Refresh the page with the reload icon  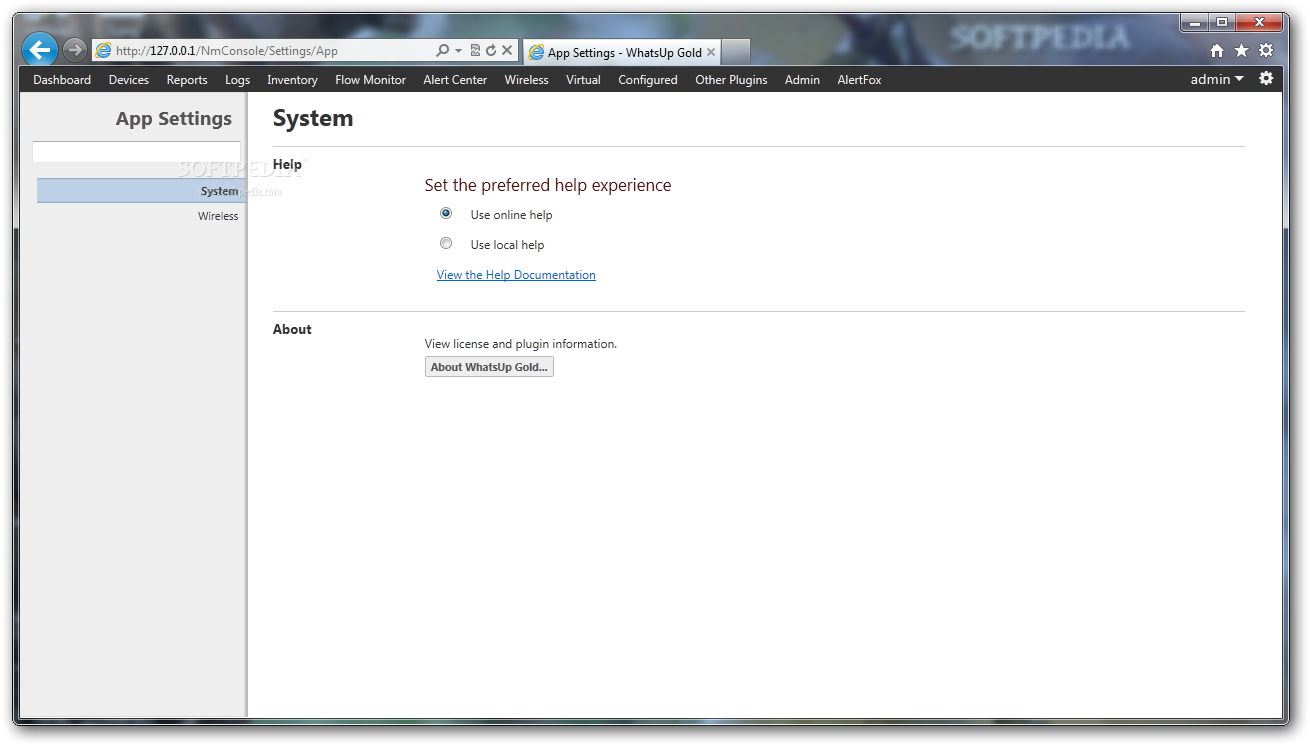tap(491, 50)
